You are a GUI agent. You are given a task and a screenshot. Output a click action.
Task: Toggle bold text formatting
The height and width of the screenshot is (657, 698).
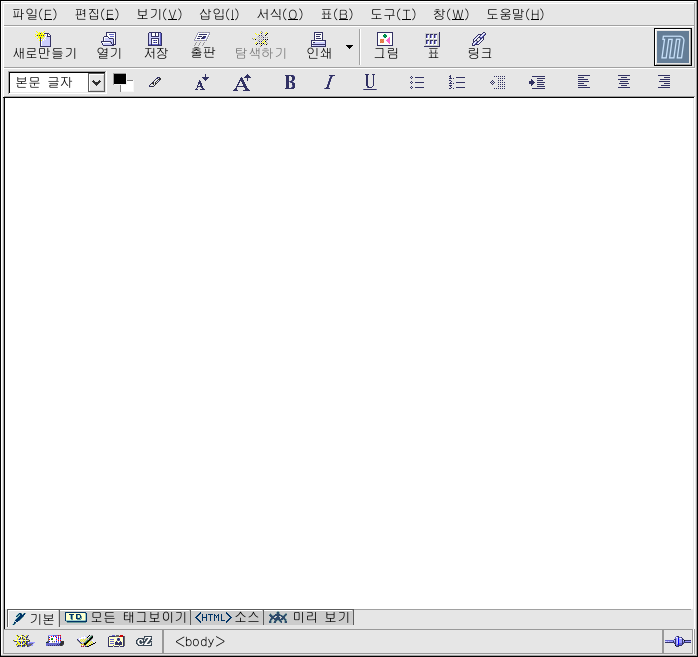tap(290, 83)
